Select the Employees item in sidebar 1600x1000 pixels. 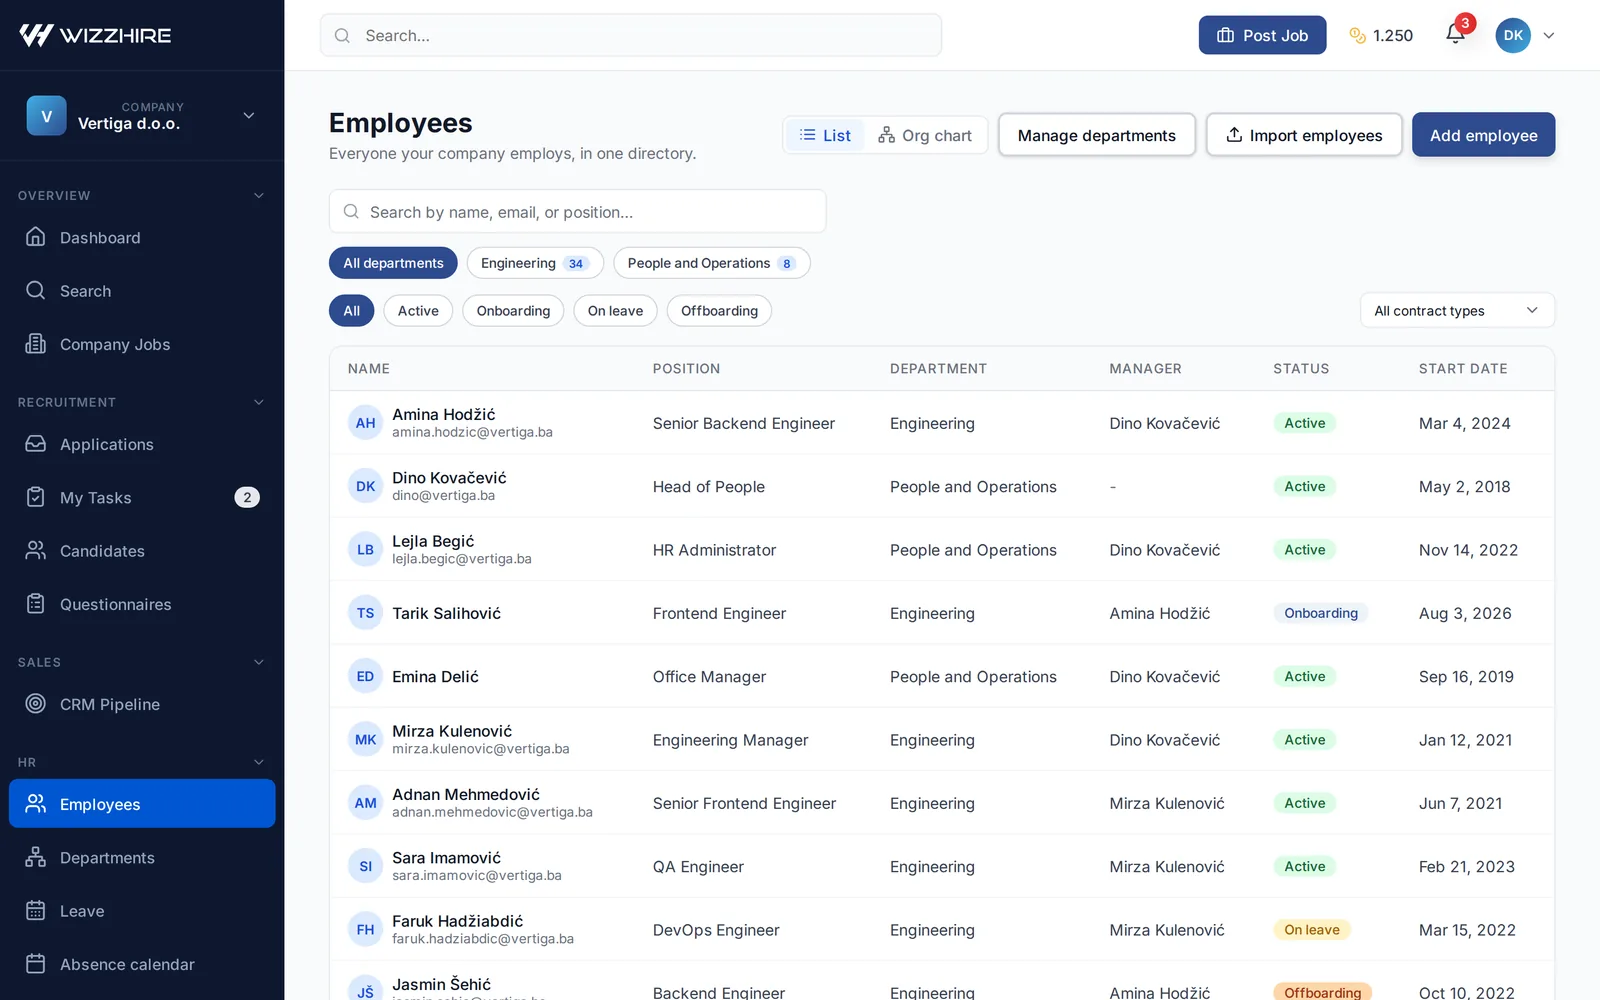142,804
